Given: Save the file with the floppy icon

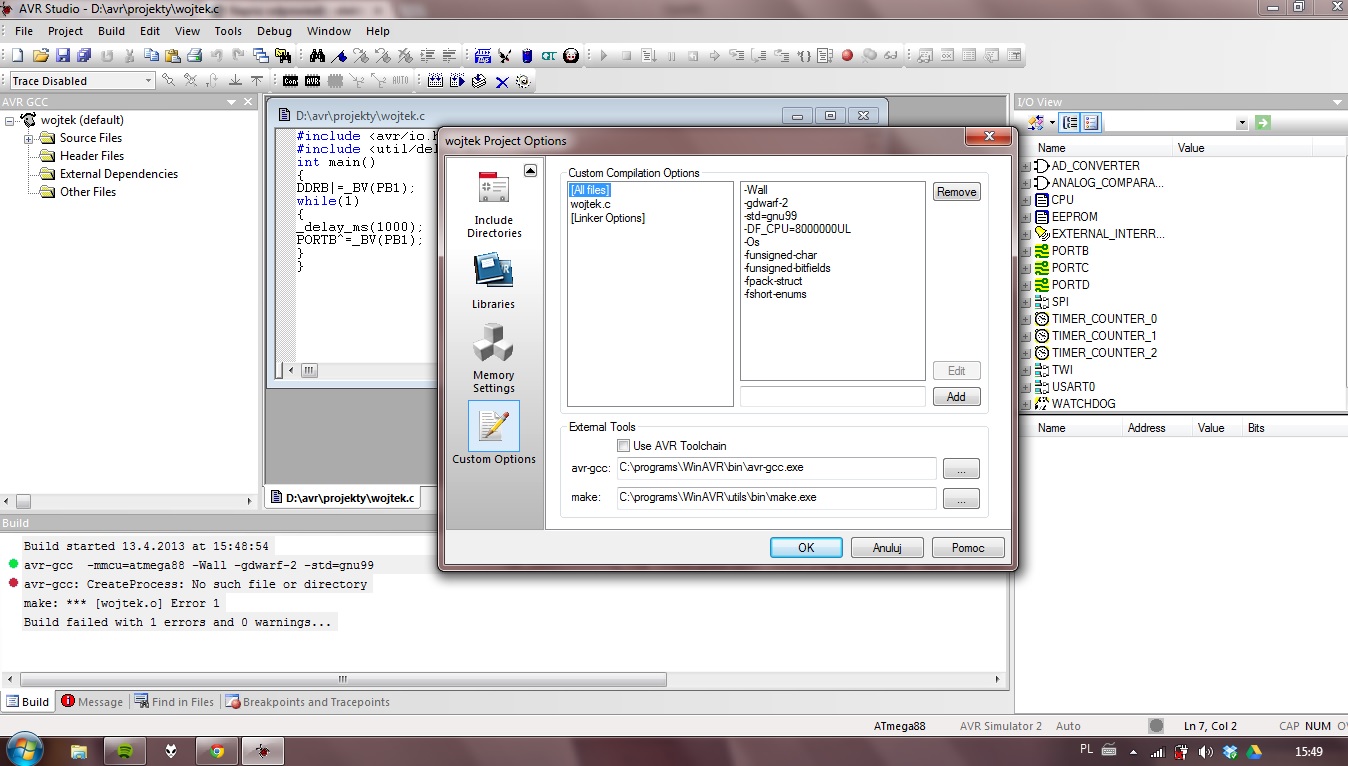Looking at the screenshot, I should [x=62, y=56].
